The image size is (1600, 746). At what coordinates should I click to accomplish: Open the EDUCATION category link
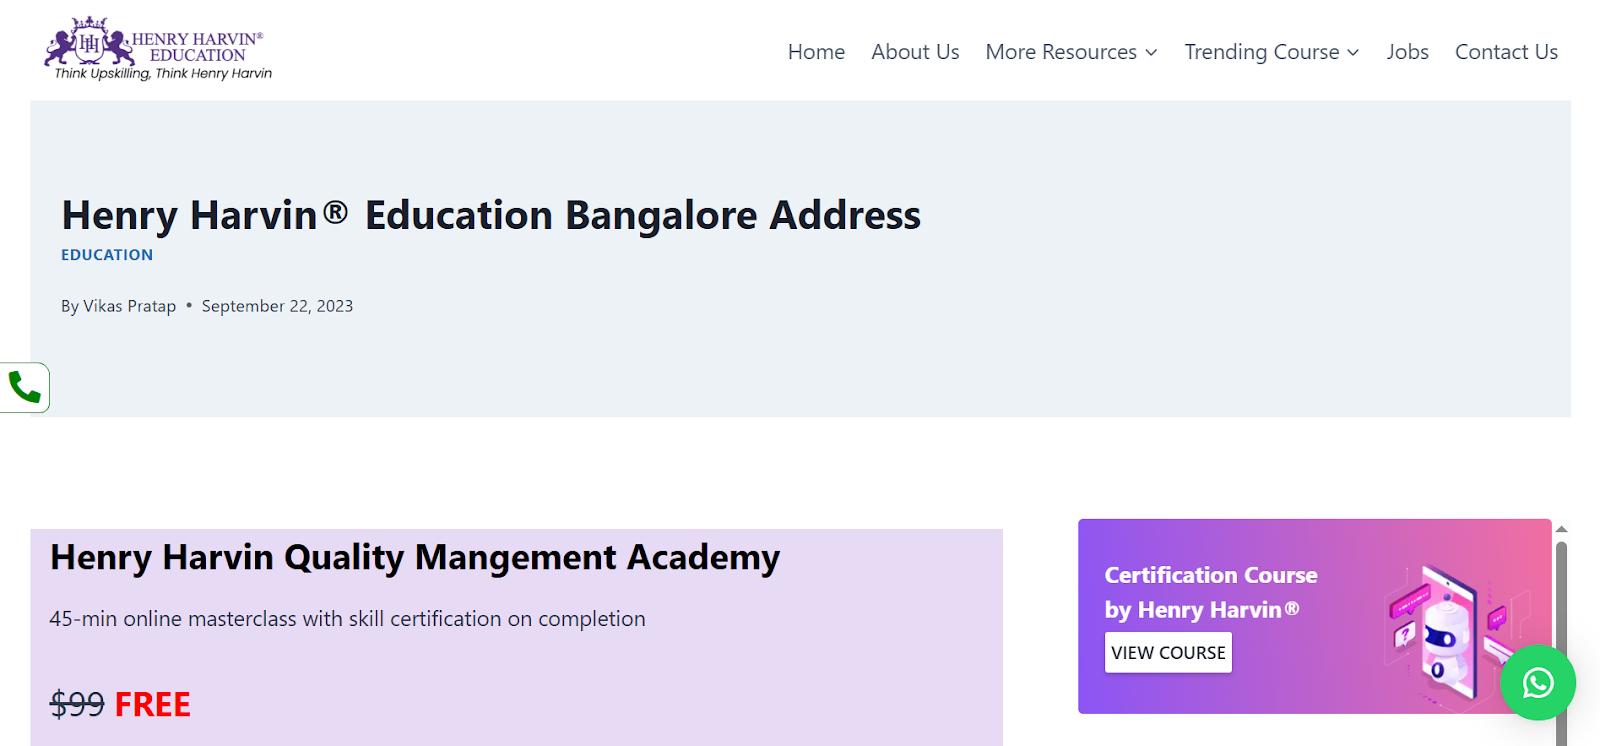[x=107, y=255]
